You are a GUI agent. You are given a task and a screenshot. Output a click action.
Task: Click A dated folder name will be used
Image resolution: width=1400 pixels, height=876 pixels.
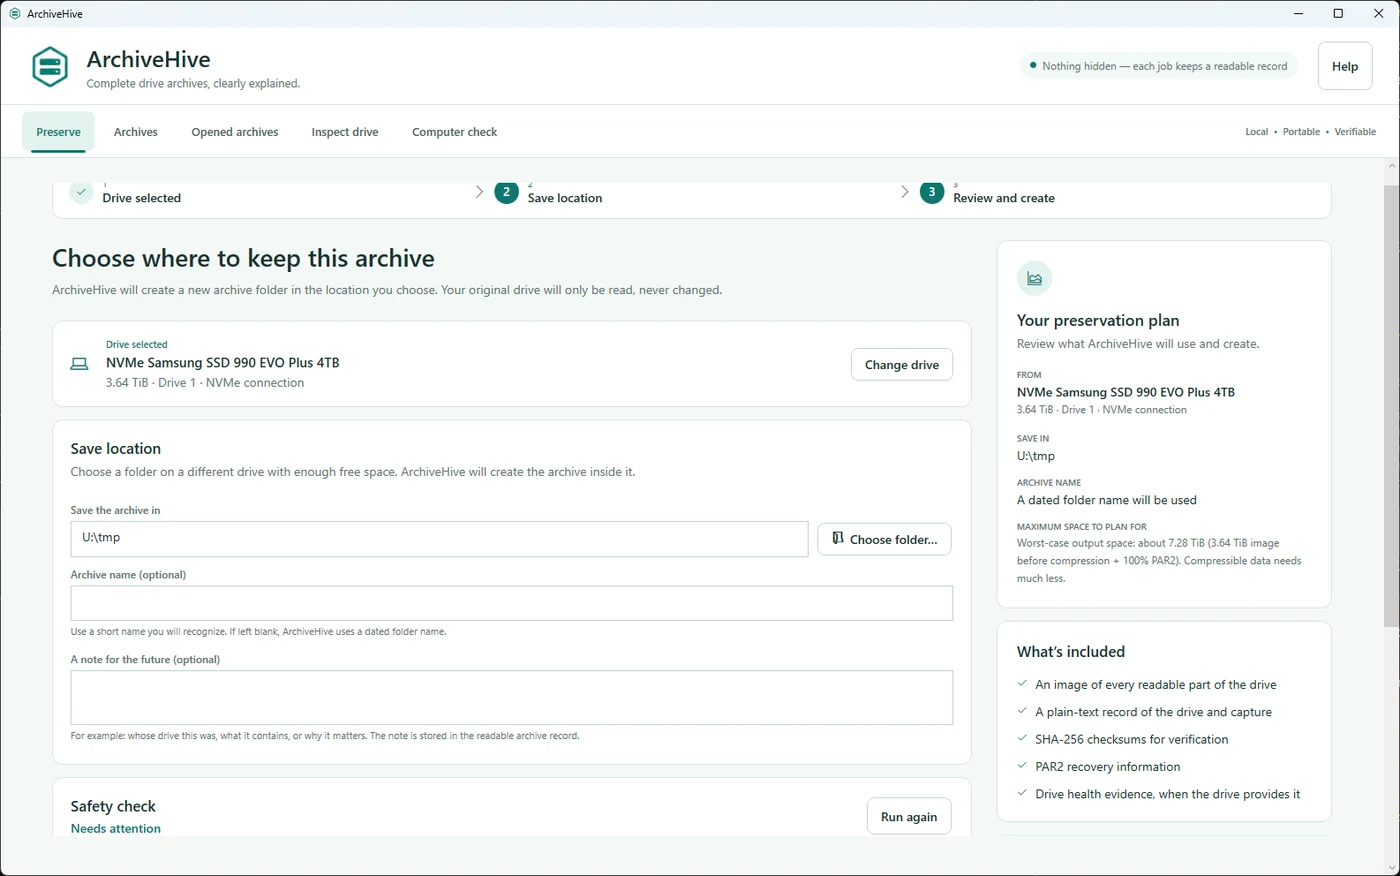1107,500
